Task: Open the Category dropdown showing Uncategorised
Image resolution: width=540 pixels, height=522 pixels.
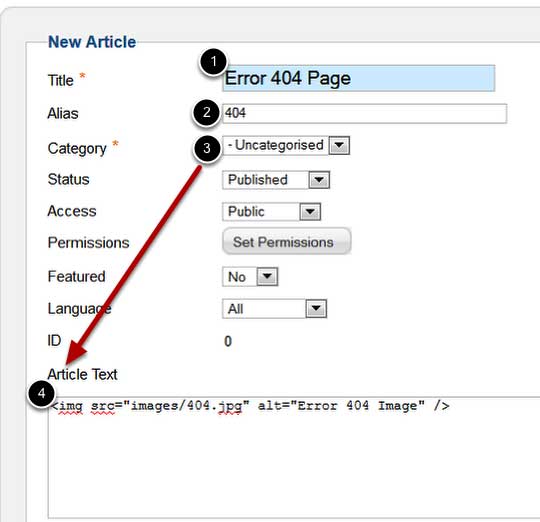Action: (x=286, y=145)
